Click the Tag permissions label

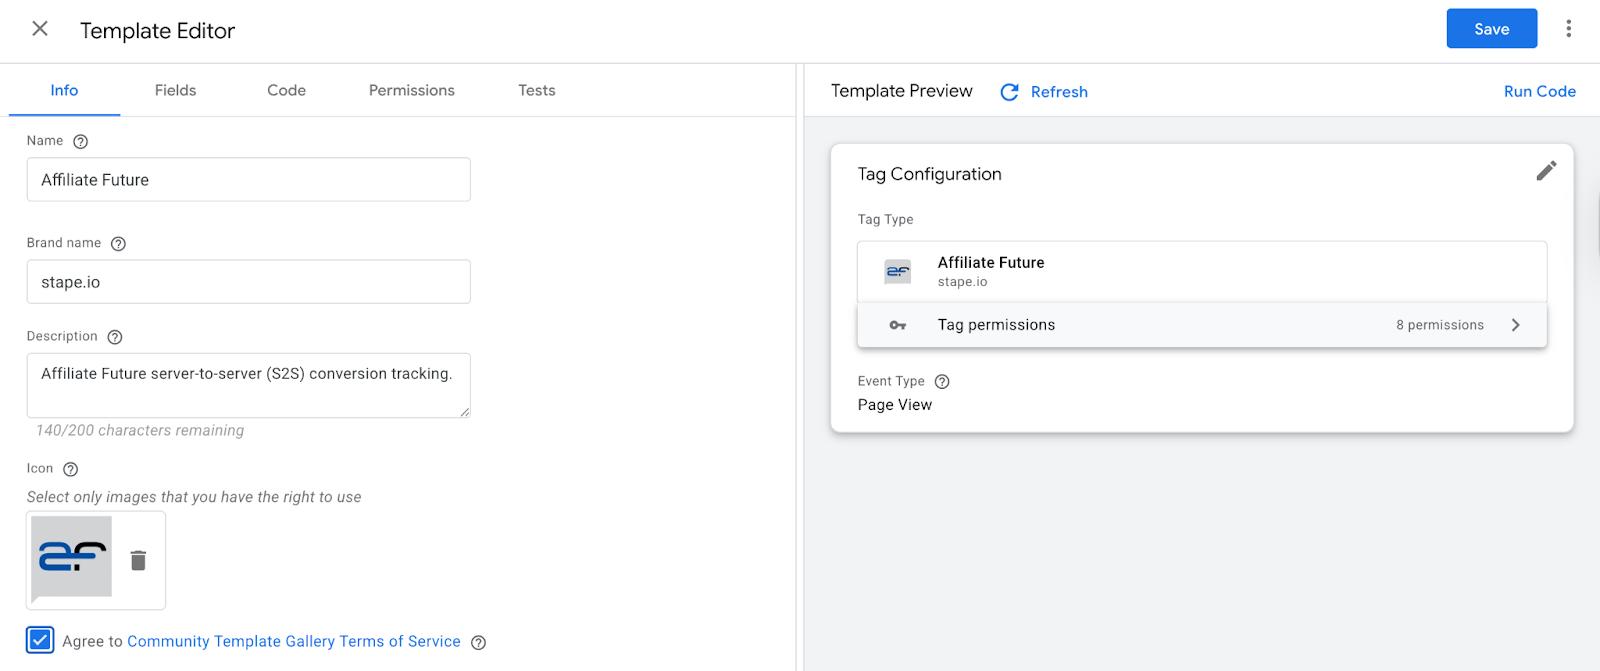pos(996,325)
